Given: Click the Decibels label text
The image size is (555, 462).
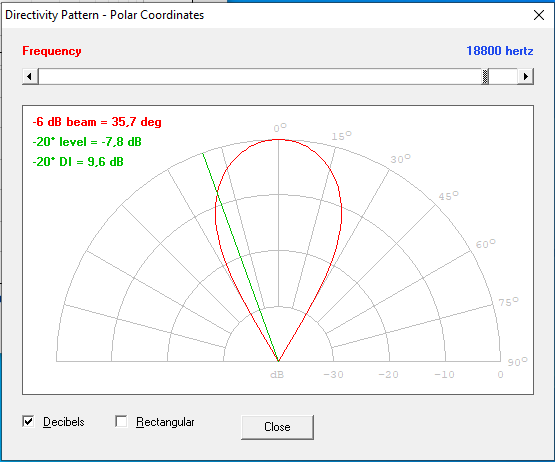Looking at the screenshot, I should [64, 422].
